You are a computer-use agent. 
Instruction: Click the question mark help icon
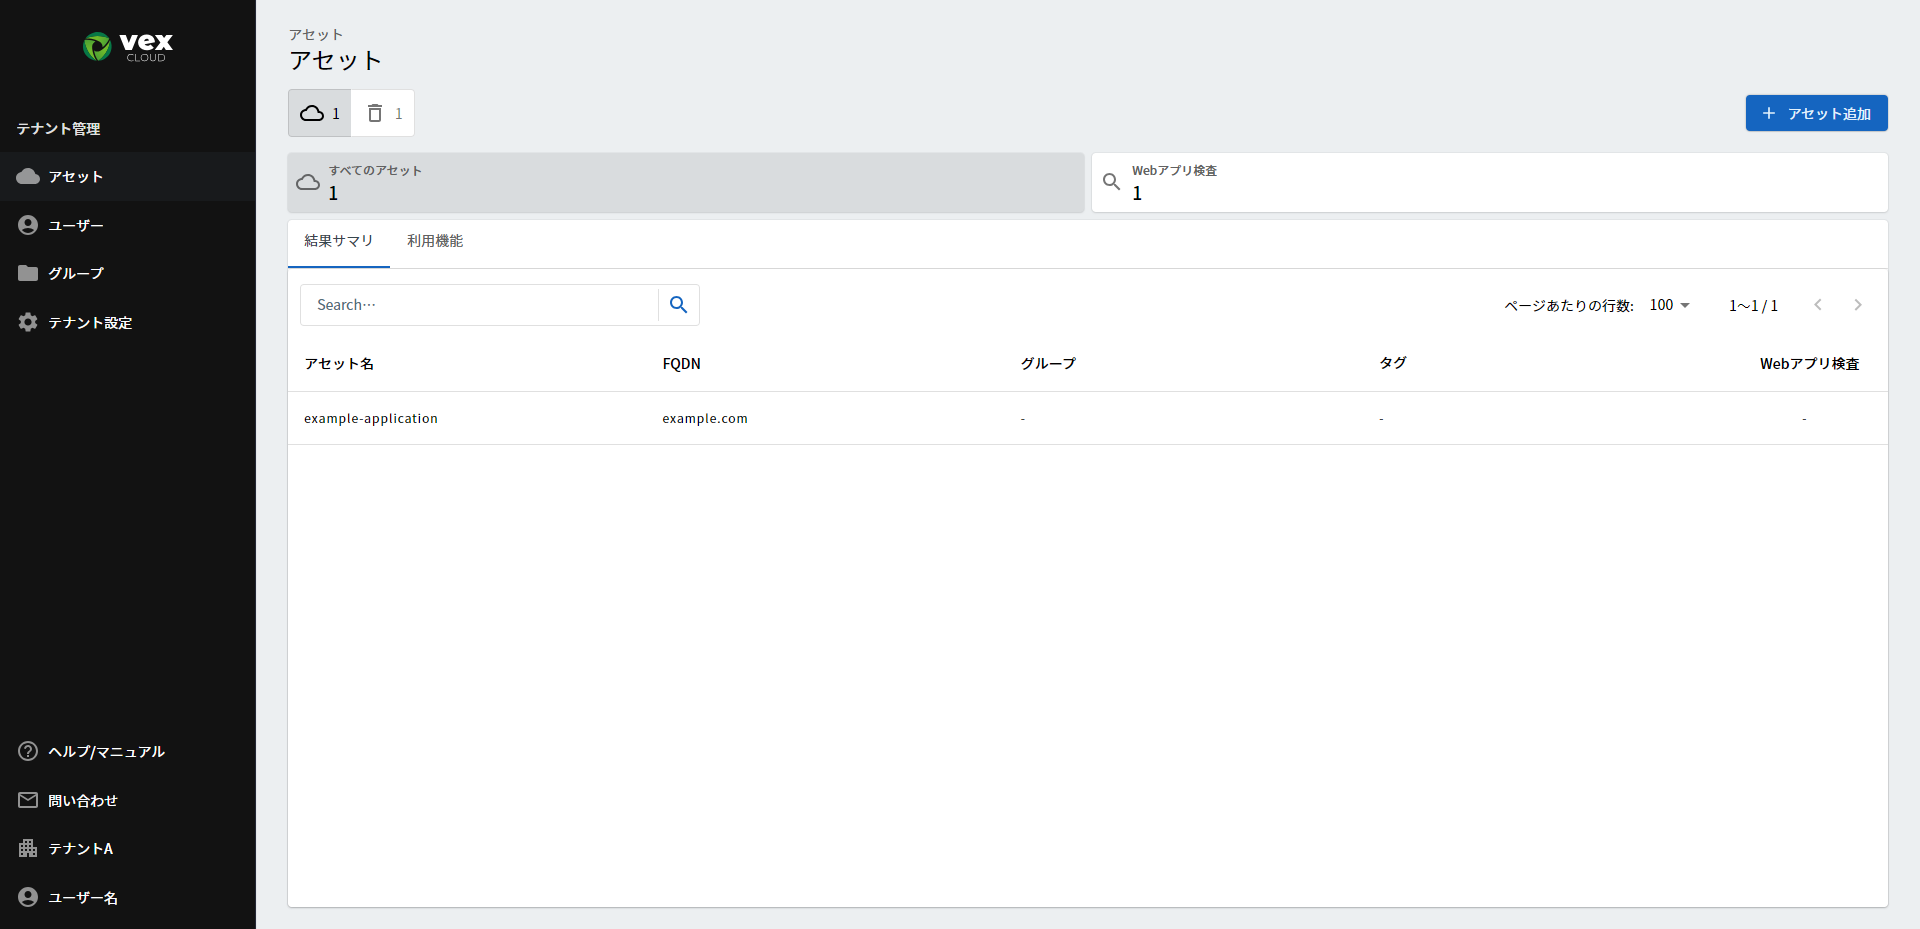[x=28, y=751]
